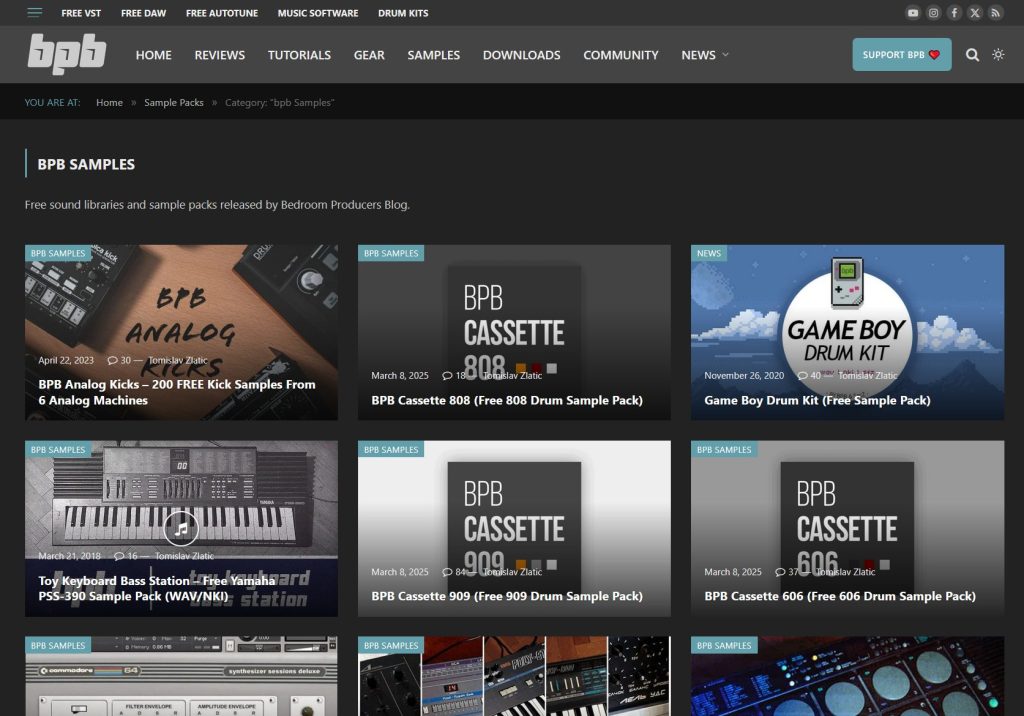Image resolution: width=1024 pixels, height=716 pixels.
Task: Open comments count on BPB Cassette 606
Action: [x=787, y=572]
